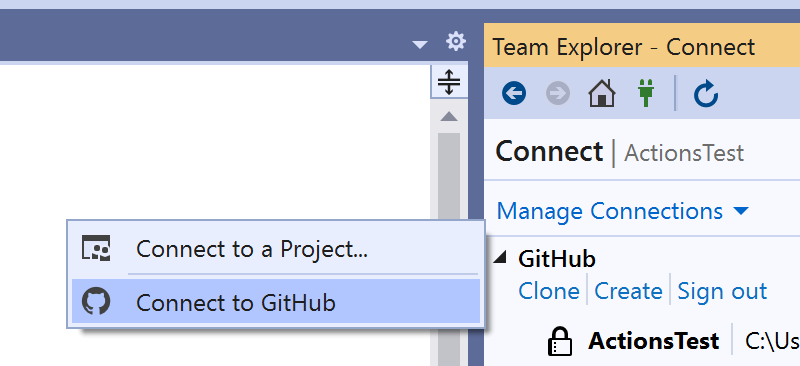This screenshot has width=800, height=366.
Task: Click the Forward arrow in Team Explorer
Action: point(558,94)
